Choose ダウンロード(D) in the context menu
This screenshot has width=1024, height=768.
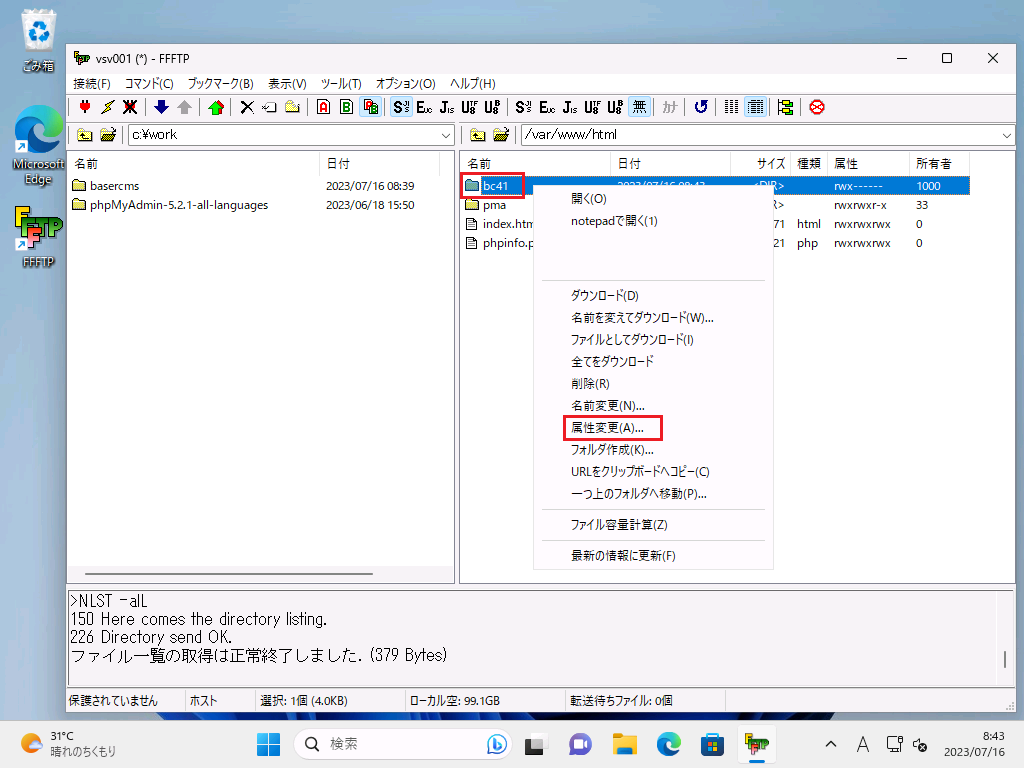coord(604,296)
